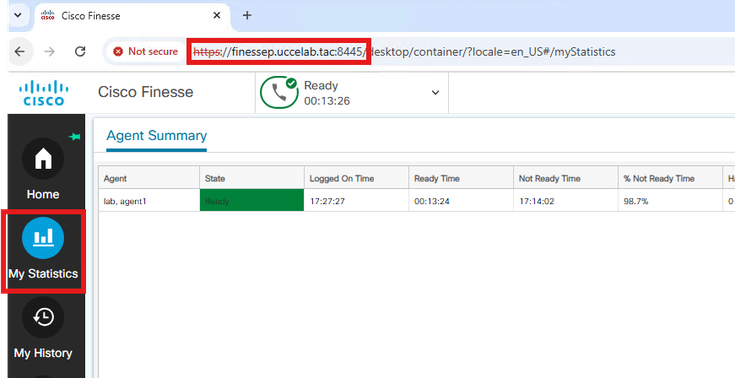Close the Cisco Finesse browser tab
The width and height of the screenshot is (735, 378).
(217, 15)
